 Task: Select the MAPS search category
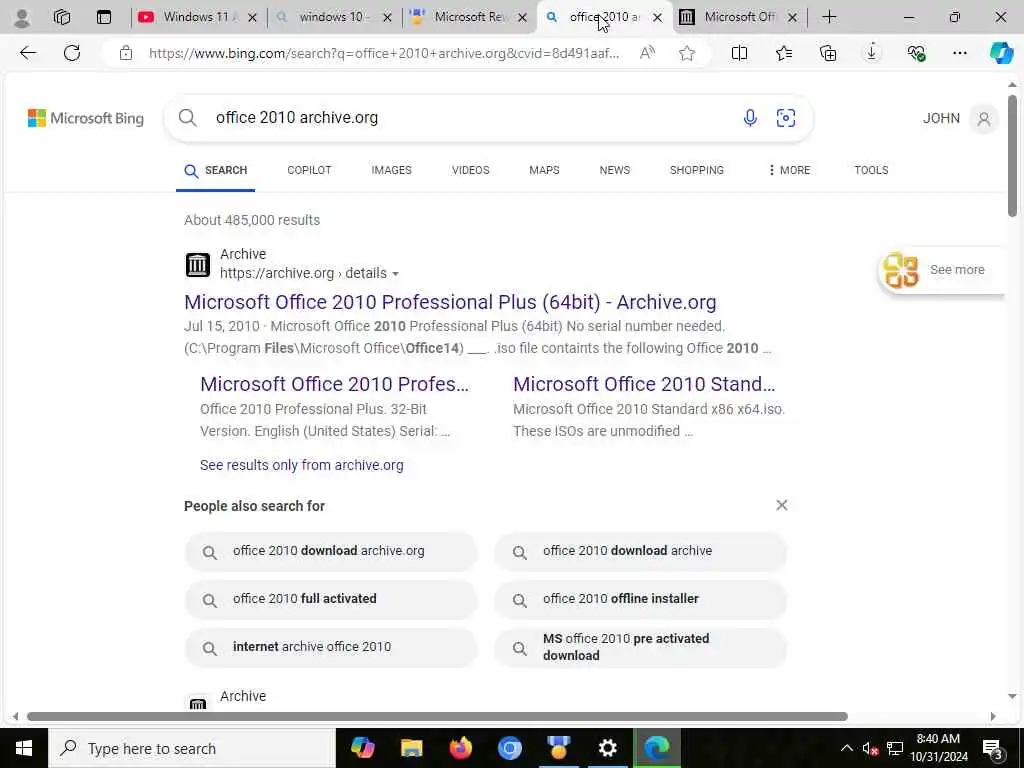[x=544, y=170]
